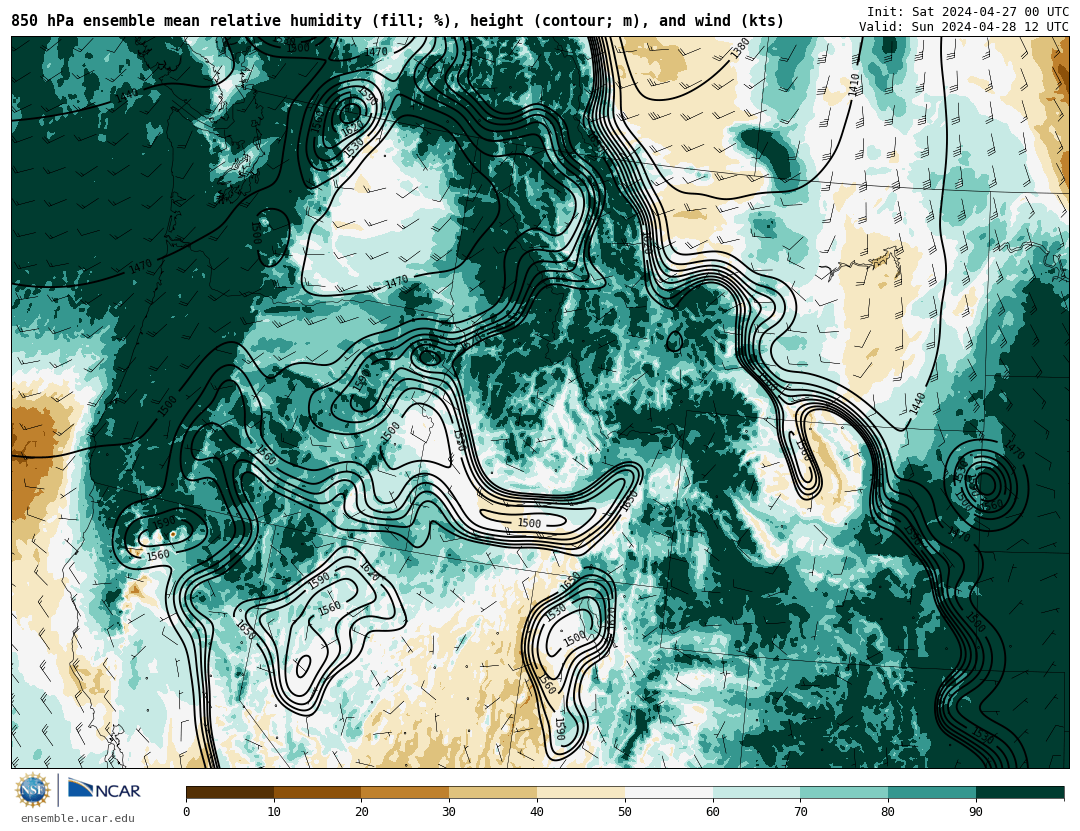1080x831 pixels.
Task: Click the colorbar tick label "20"
Action: click(362, 812)
